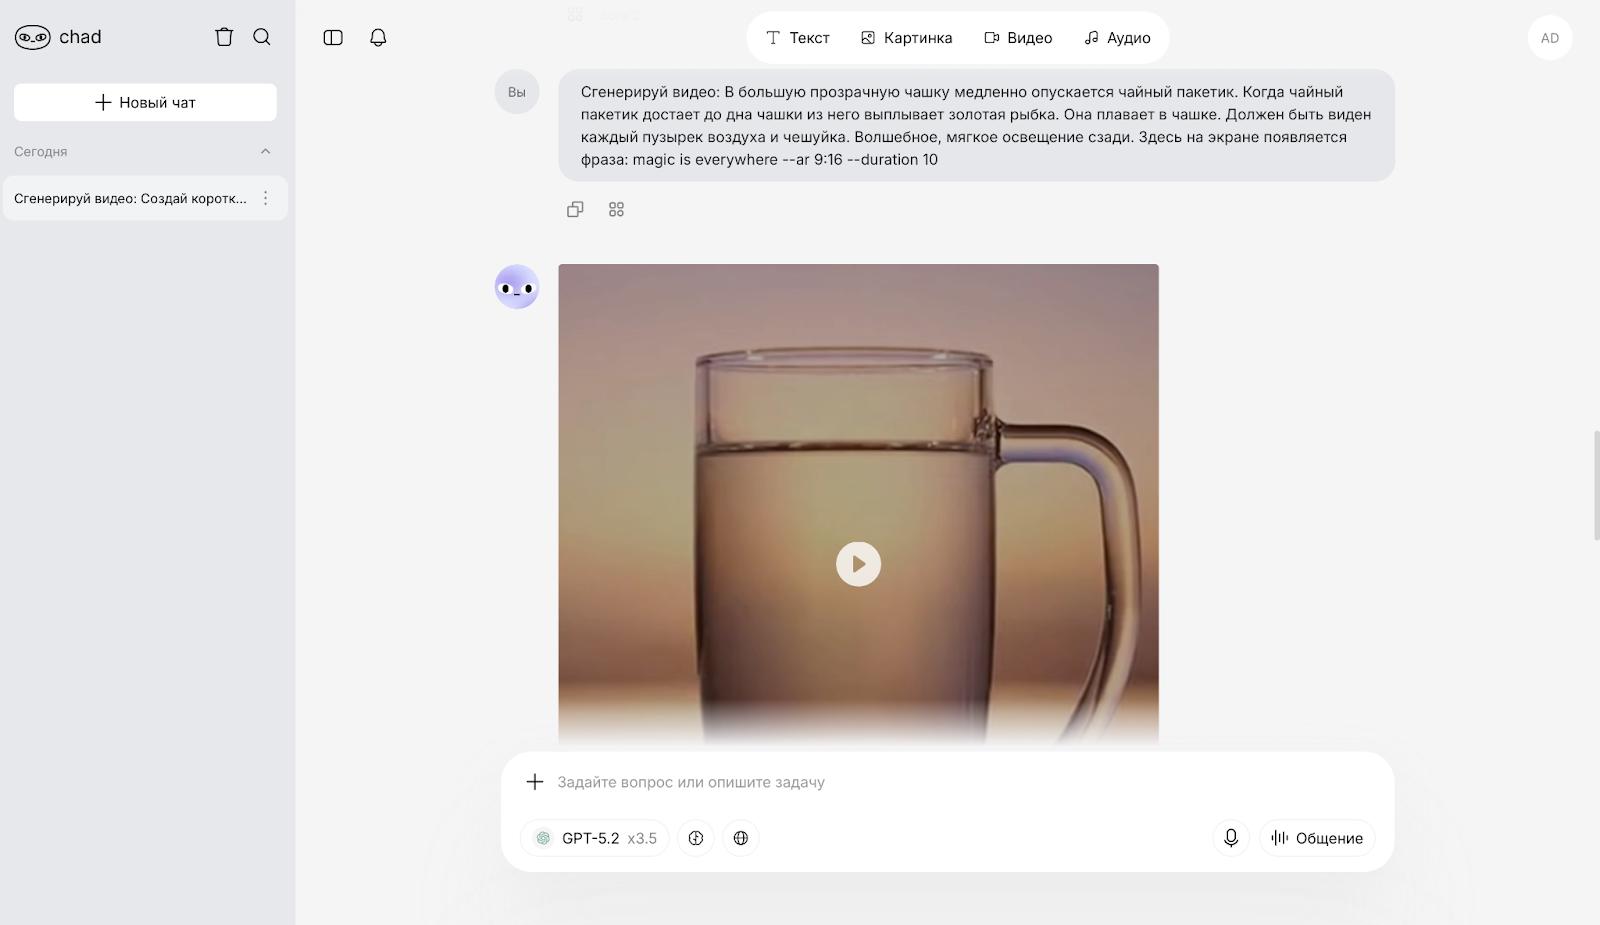Toggle the sidebar panel icon

(333, 38)
